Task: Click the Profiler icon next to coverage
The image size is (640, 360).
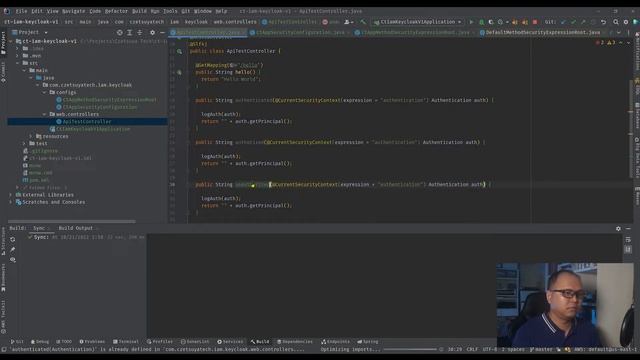Action: pos(500,22)
